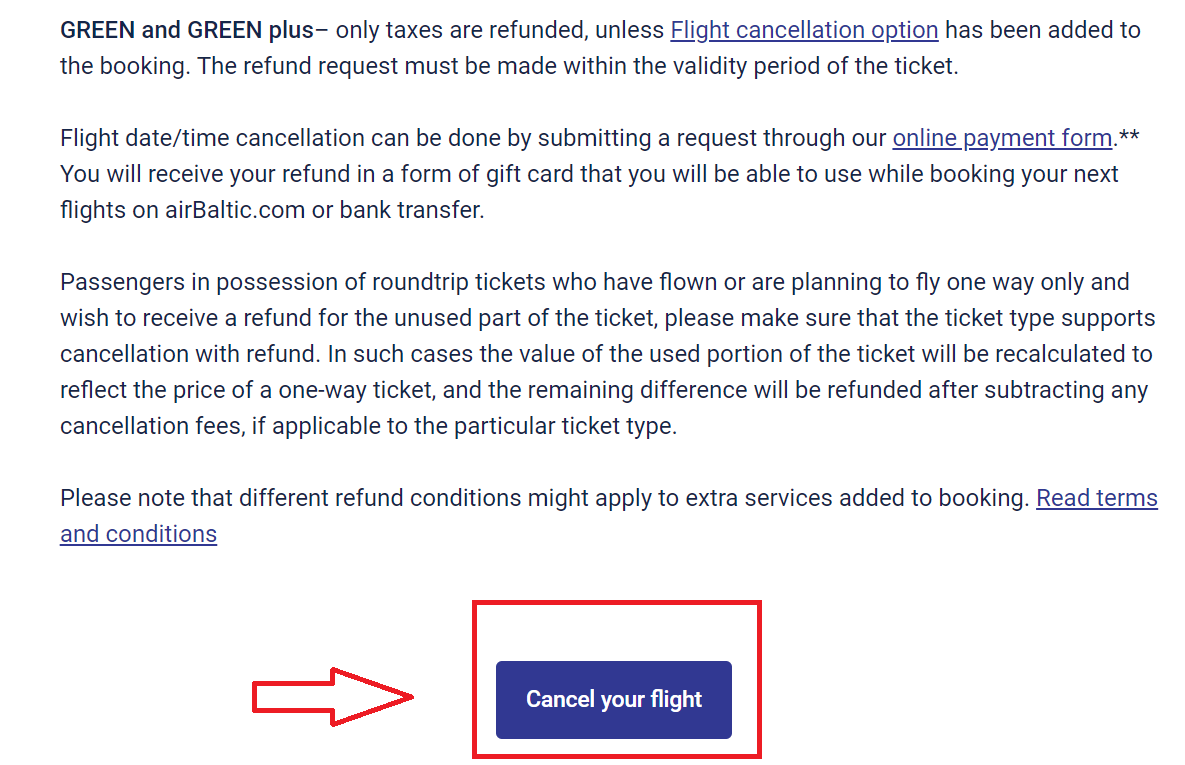Click the red arrow pointing at button
This screenshot has height=765, width=1185.
pyautogui.click(x=333, y=696)
